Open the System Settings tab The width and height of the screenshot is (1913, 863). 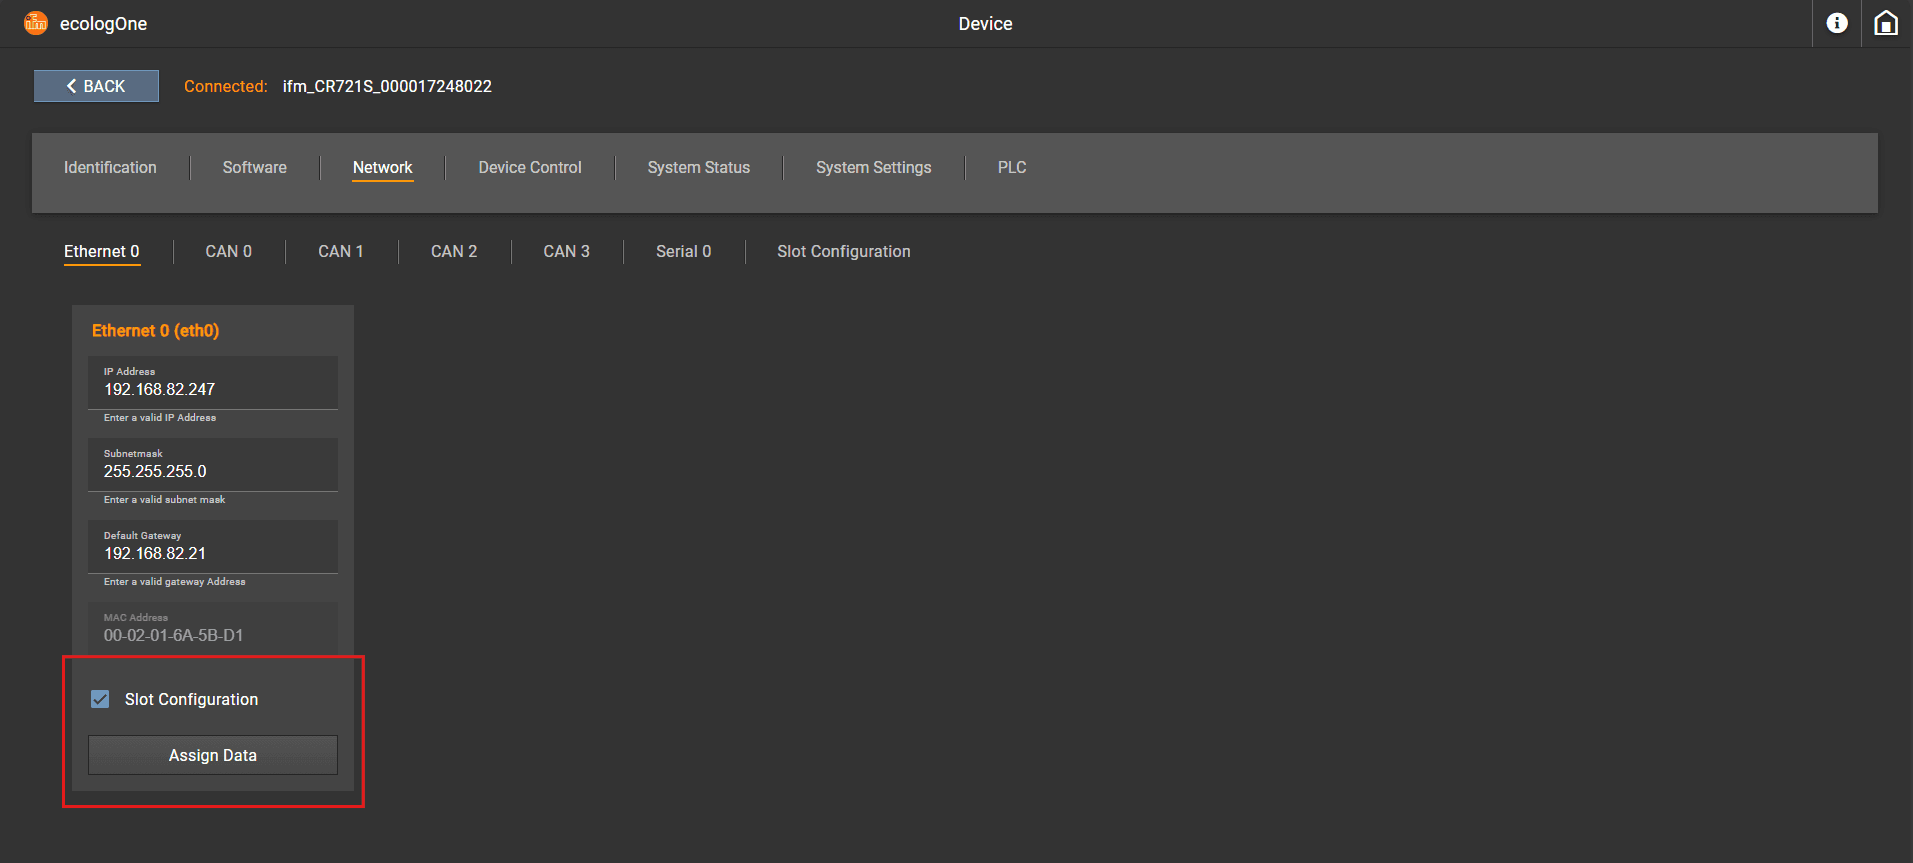click(x=873, y=168)
